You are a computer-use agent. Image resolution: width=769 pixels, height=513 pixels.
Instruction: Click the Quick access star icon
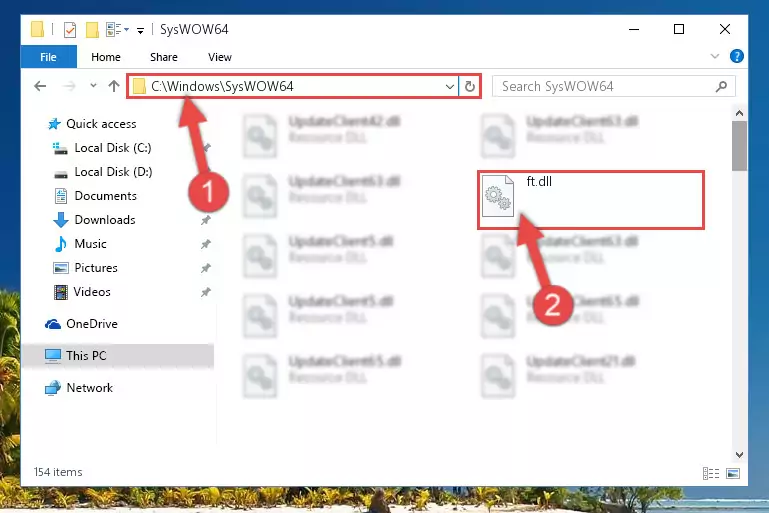click(54, 124)
